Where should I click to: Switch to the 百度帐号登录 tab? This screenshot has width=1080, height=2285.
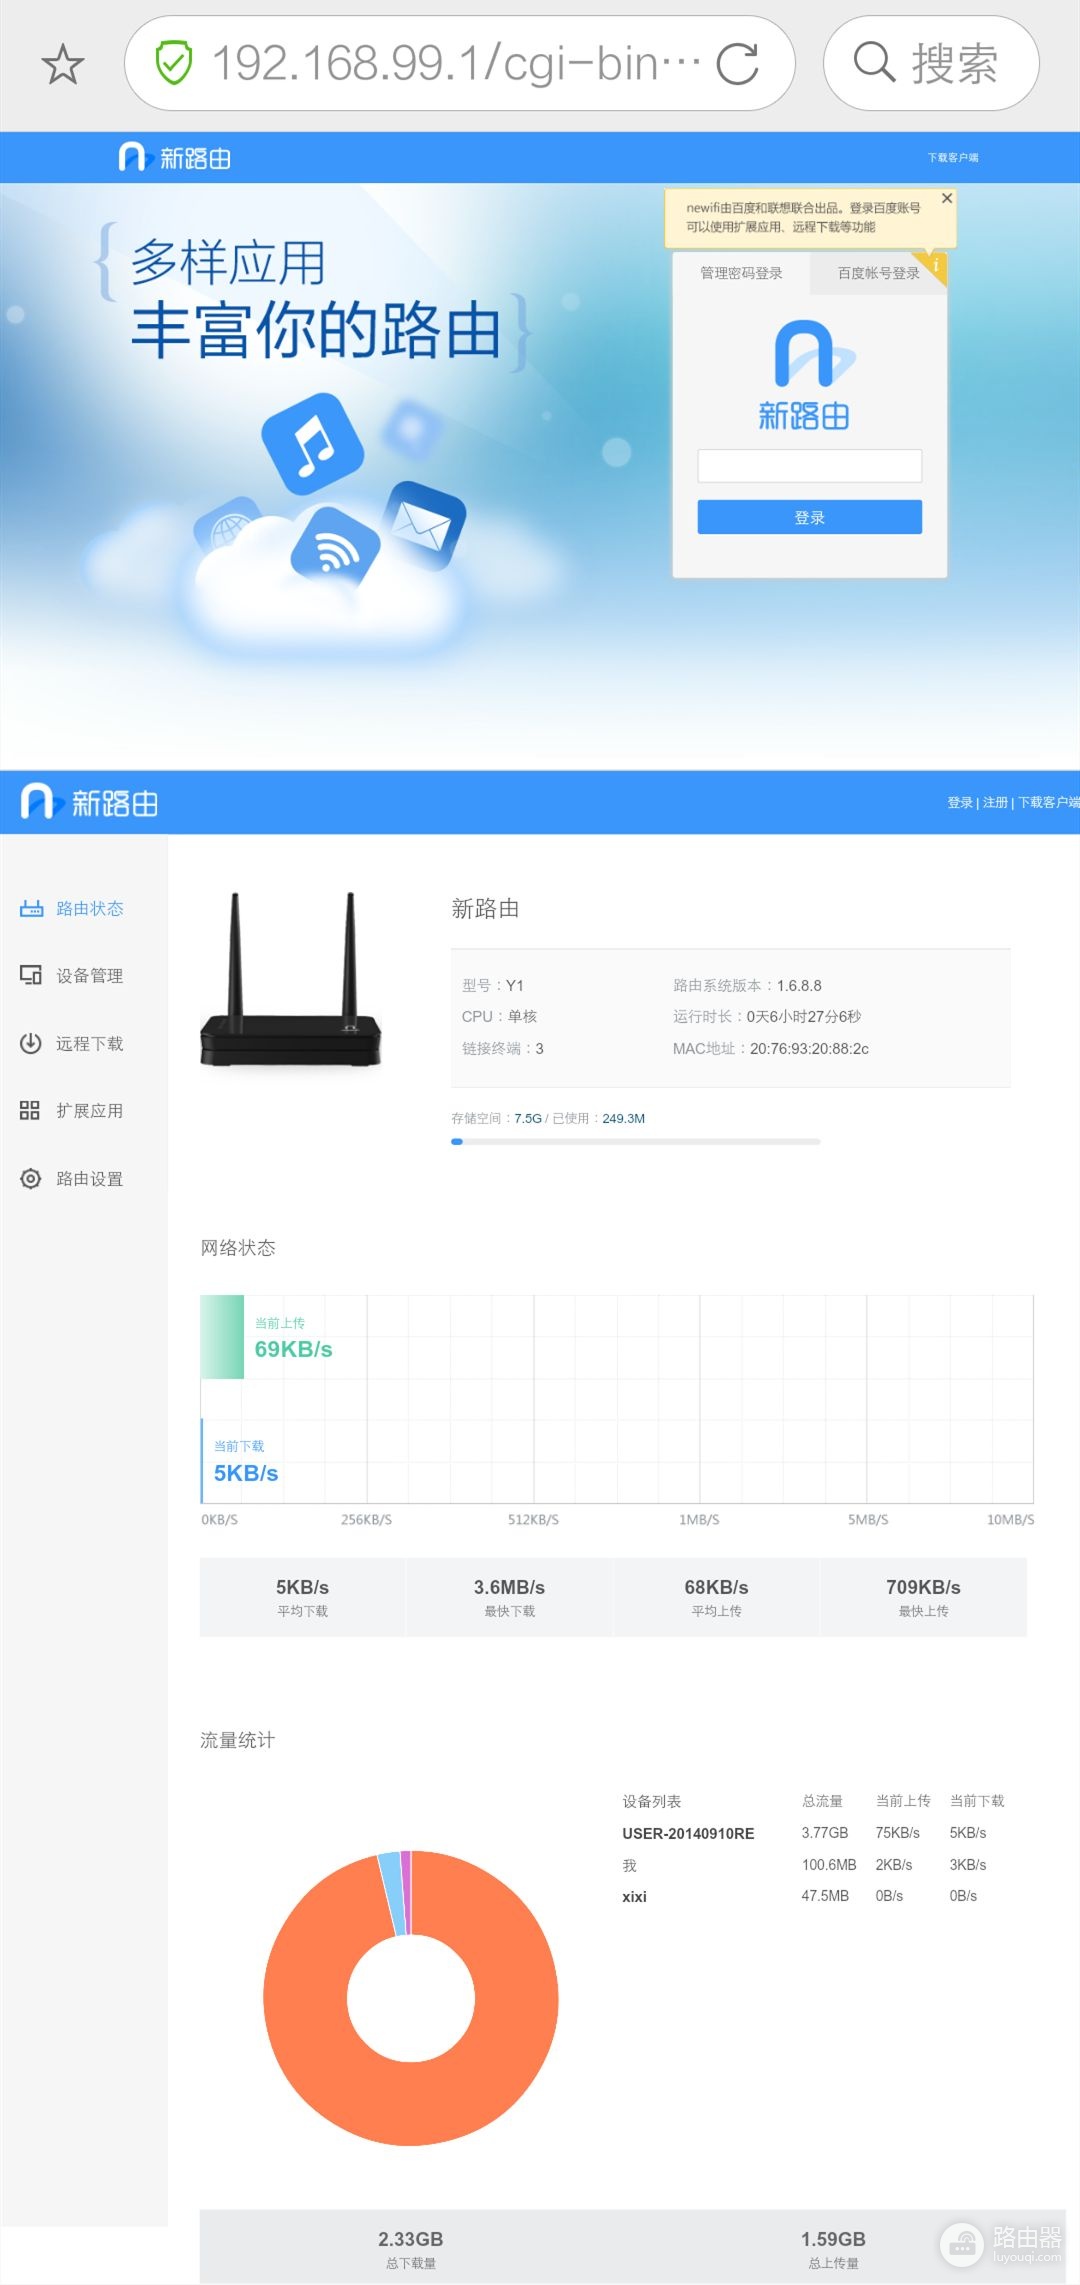coord(878,273)
